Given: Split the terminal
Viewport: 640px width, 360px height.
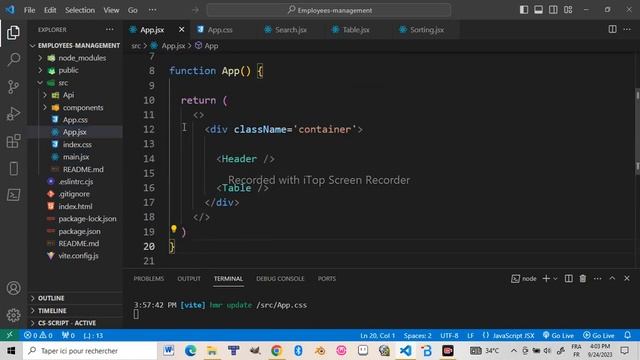Looking at the screenshot, I should (568, 278).
